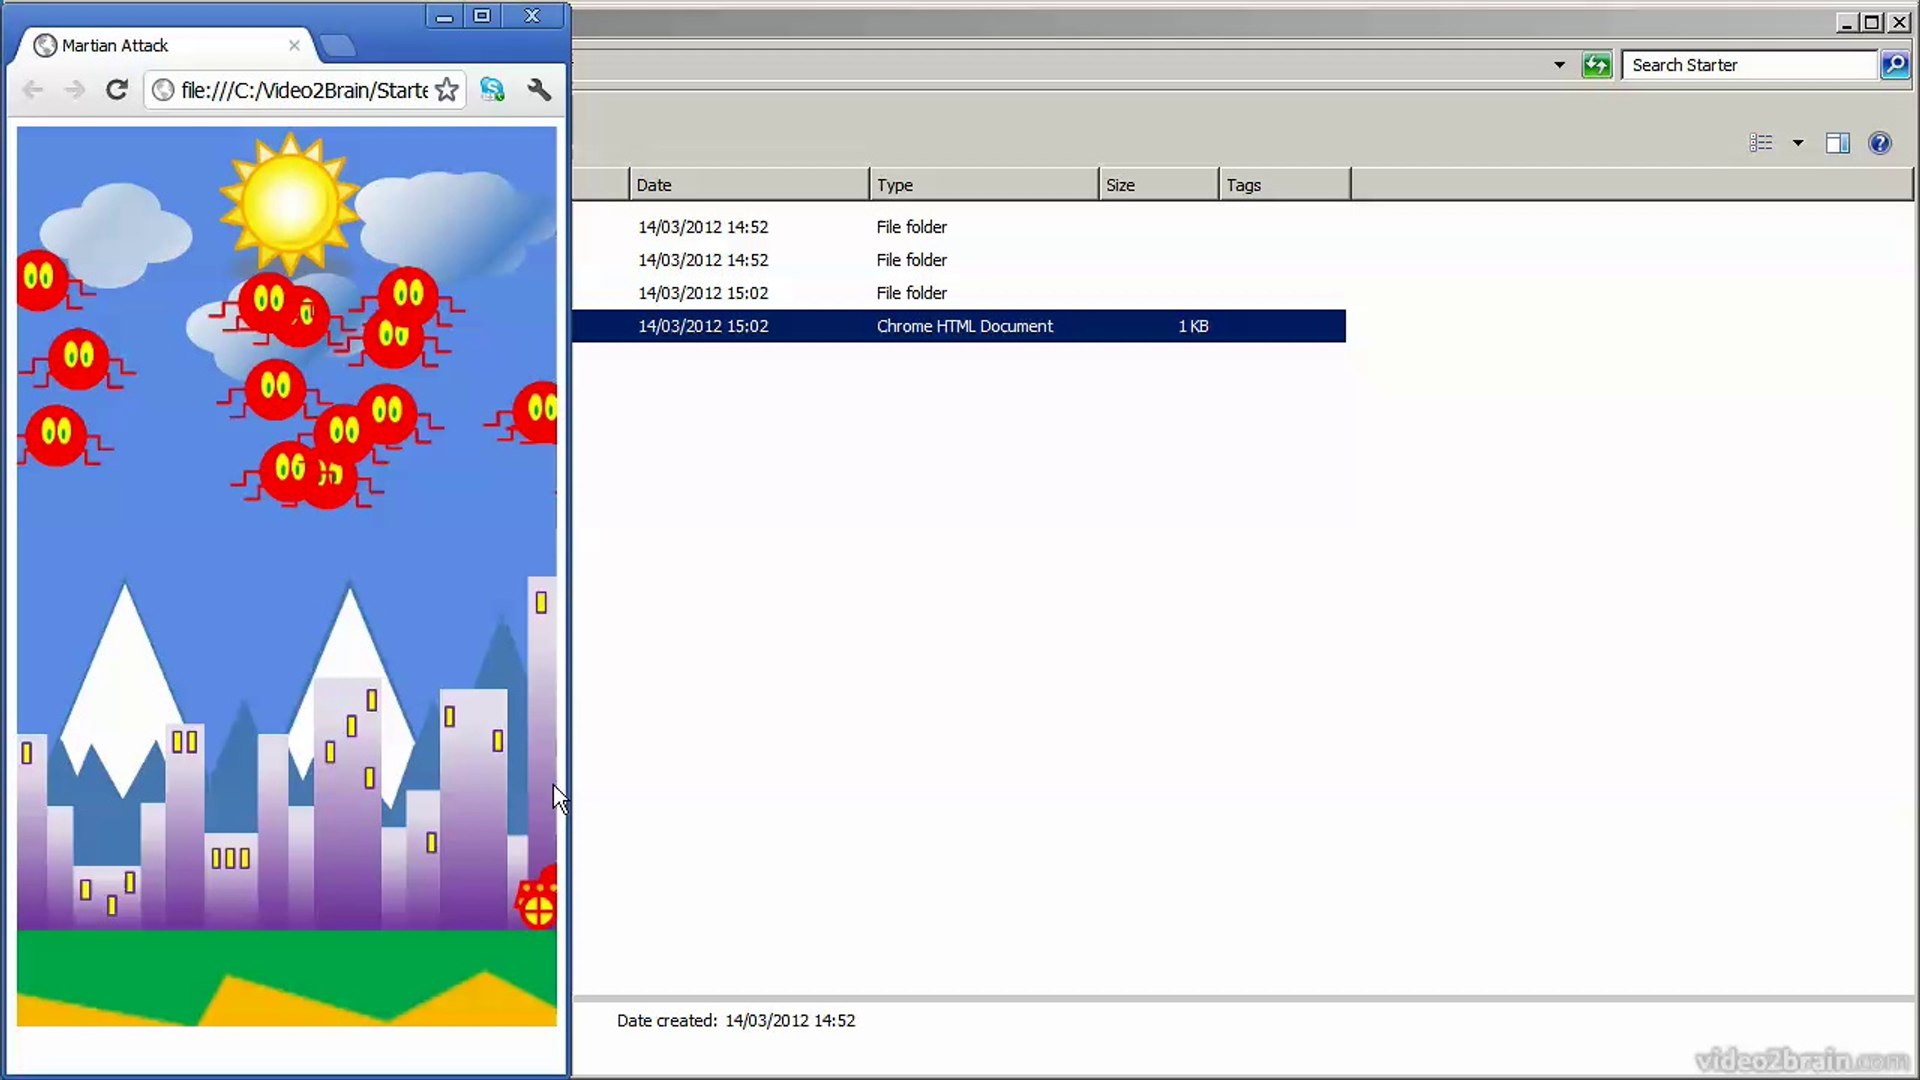Sort files by Type column header
The width and height of the screenshot is (1920, 1080).
coord(983,185)
